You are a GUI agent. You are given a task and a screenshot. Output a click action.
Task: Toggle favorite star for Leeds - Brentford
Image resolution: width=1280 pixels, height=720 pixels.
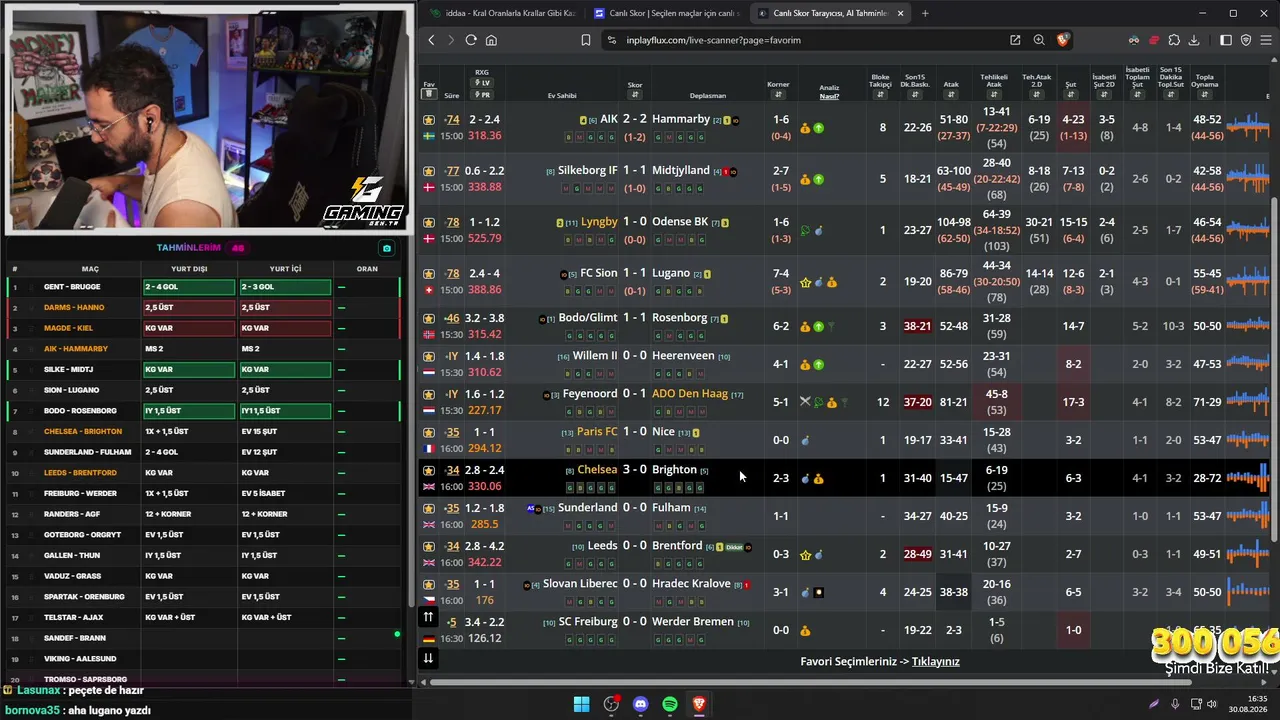point(429,546)
